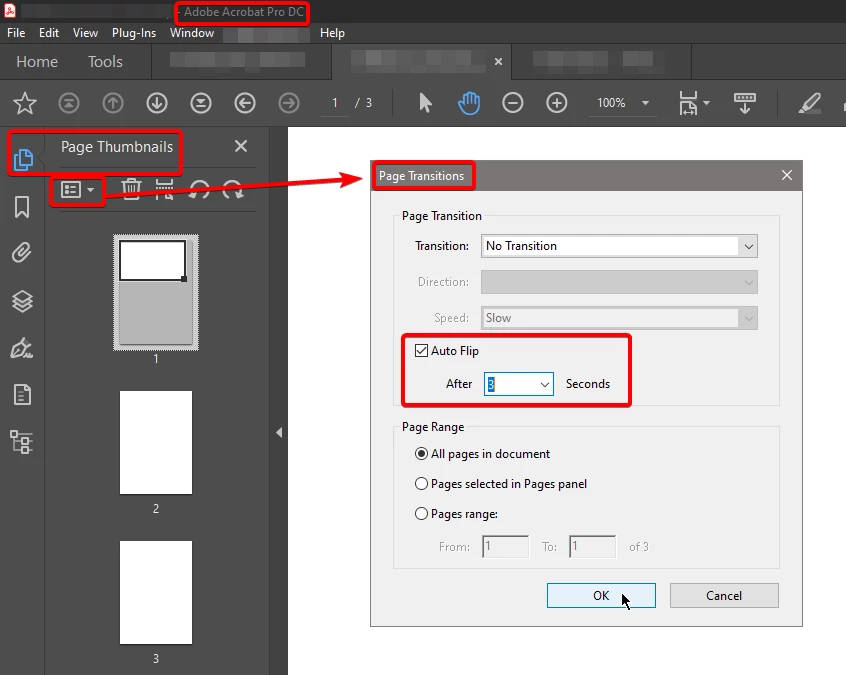
Task: Confirm with the OK button
Action: 601,596
